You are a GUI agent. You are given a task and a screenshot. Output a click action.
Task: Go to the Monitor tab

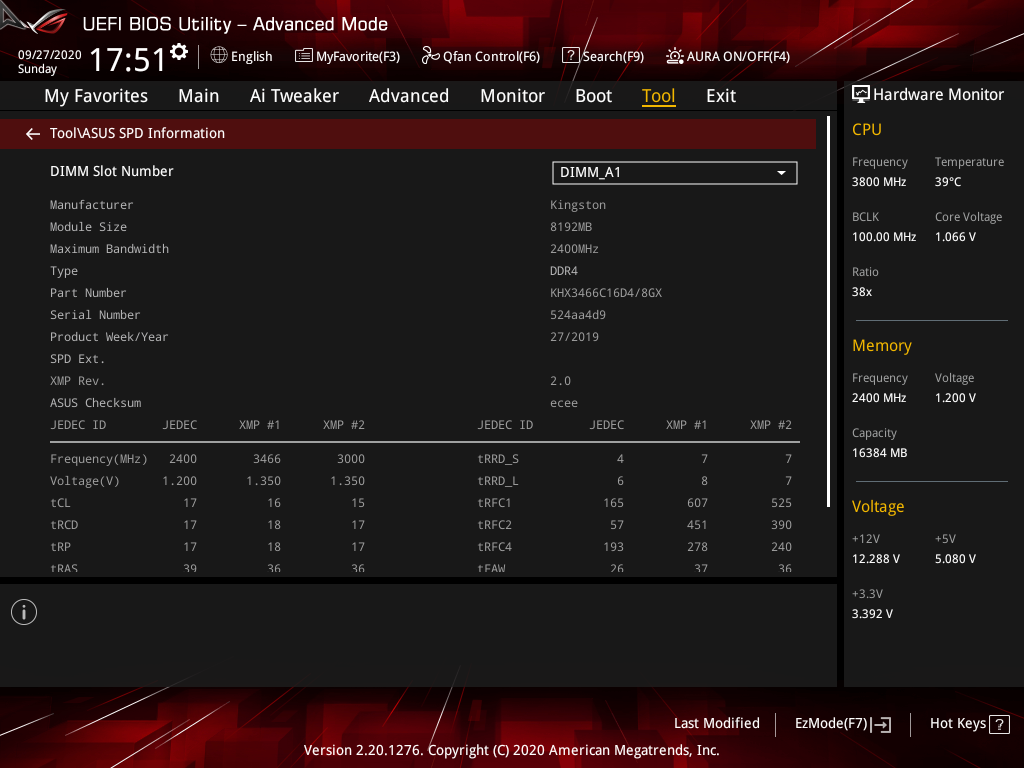pyautogui.click(x=512, y=96)
